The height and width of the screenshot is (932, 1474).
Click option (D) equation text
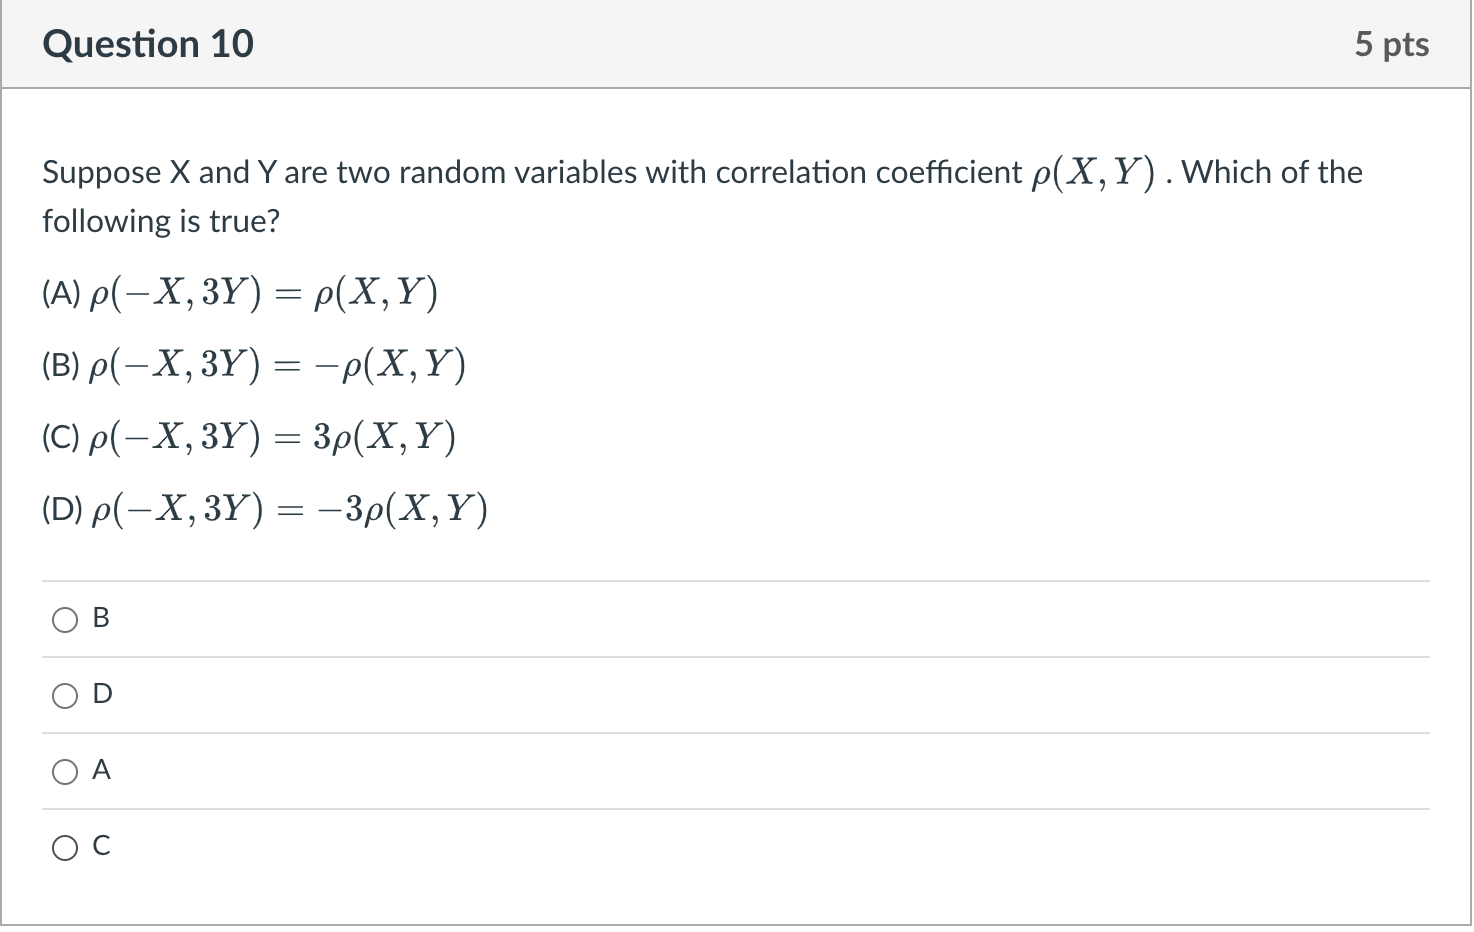pyautogui.click(x=264, y=508)
